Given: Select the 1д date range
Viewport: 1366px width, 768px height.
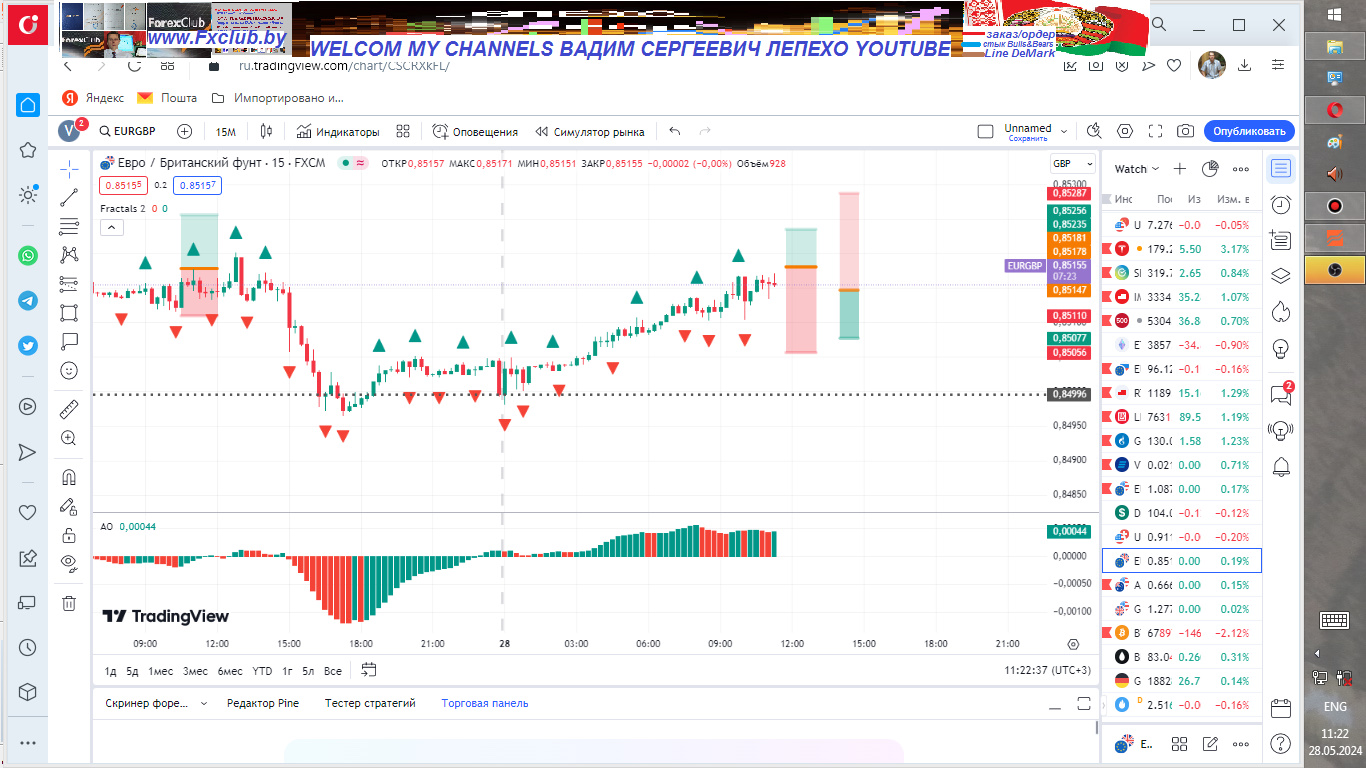Looking at the screenshot, I should click(111, 671).
